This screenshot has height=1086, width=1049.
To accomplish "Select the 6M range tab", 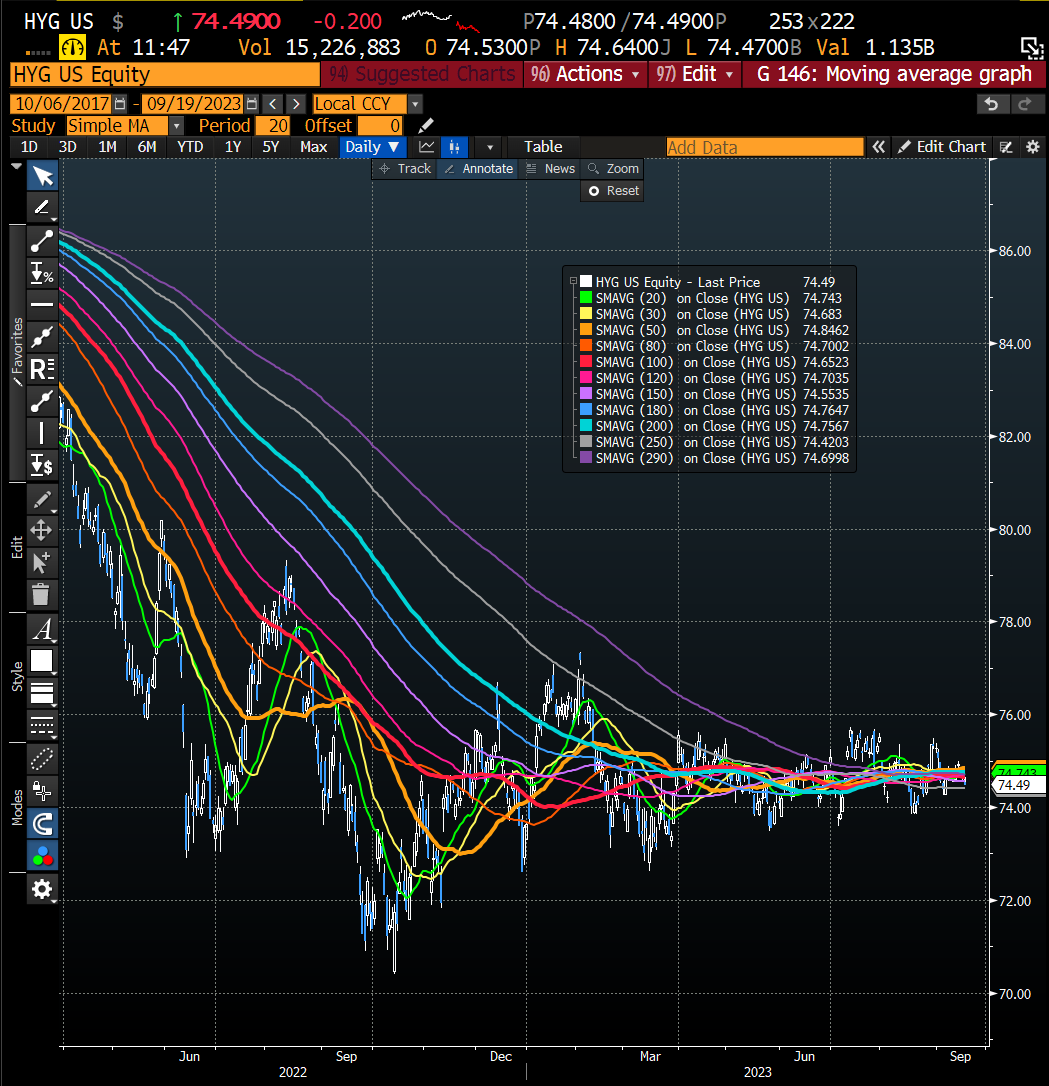I will tap(147, 147).
